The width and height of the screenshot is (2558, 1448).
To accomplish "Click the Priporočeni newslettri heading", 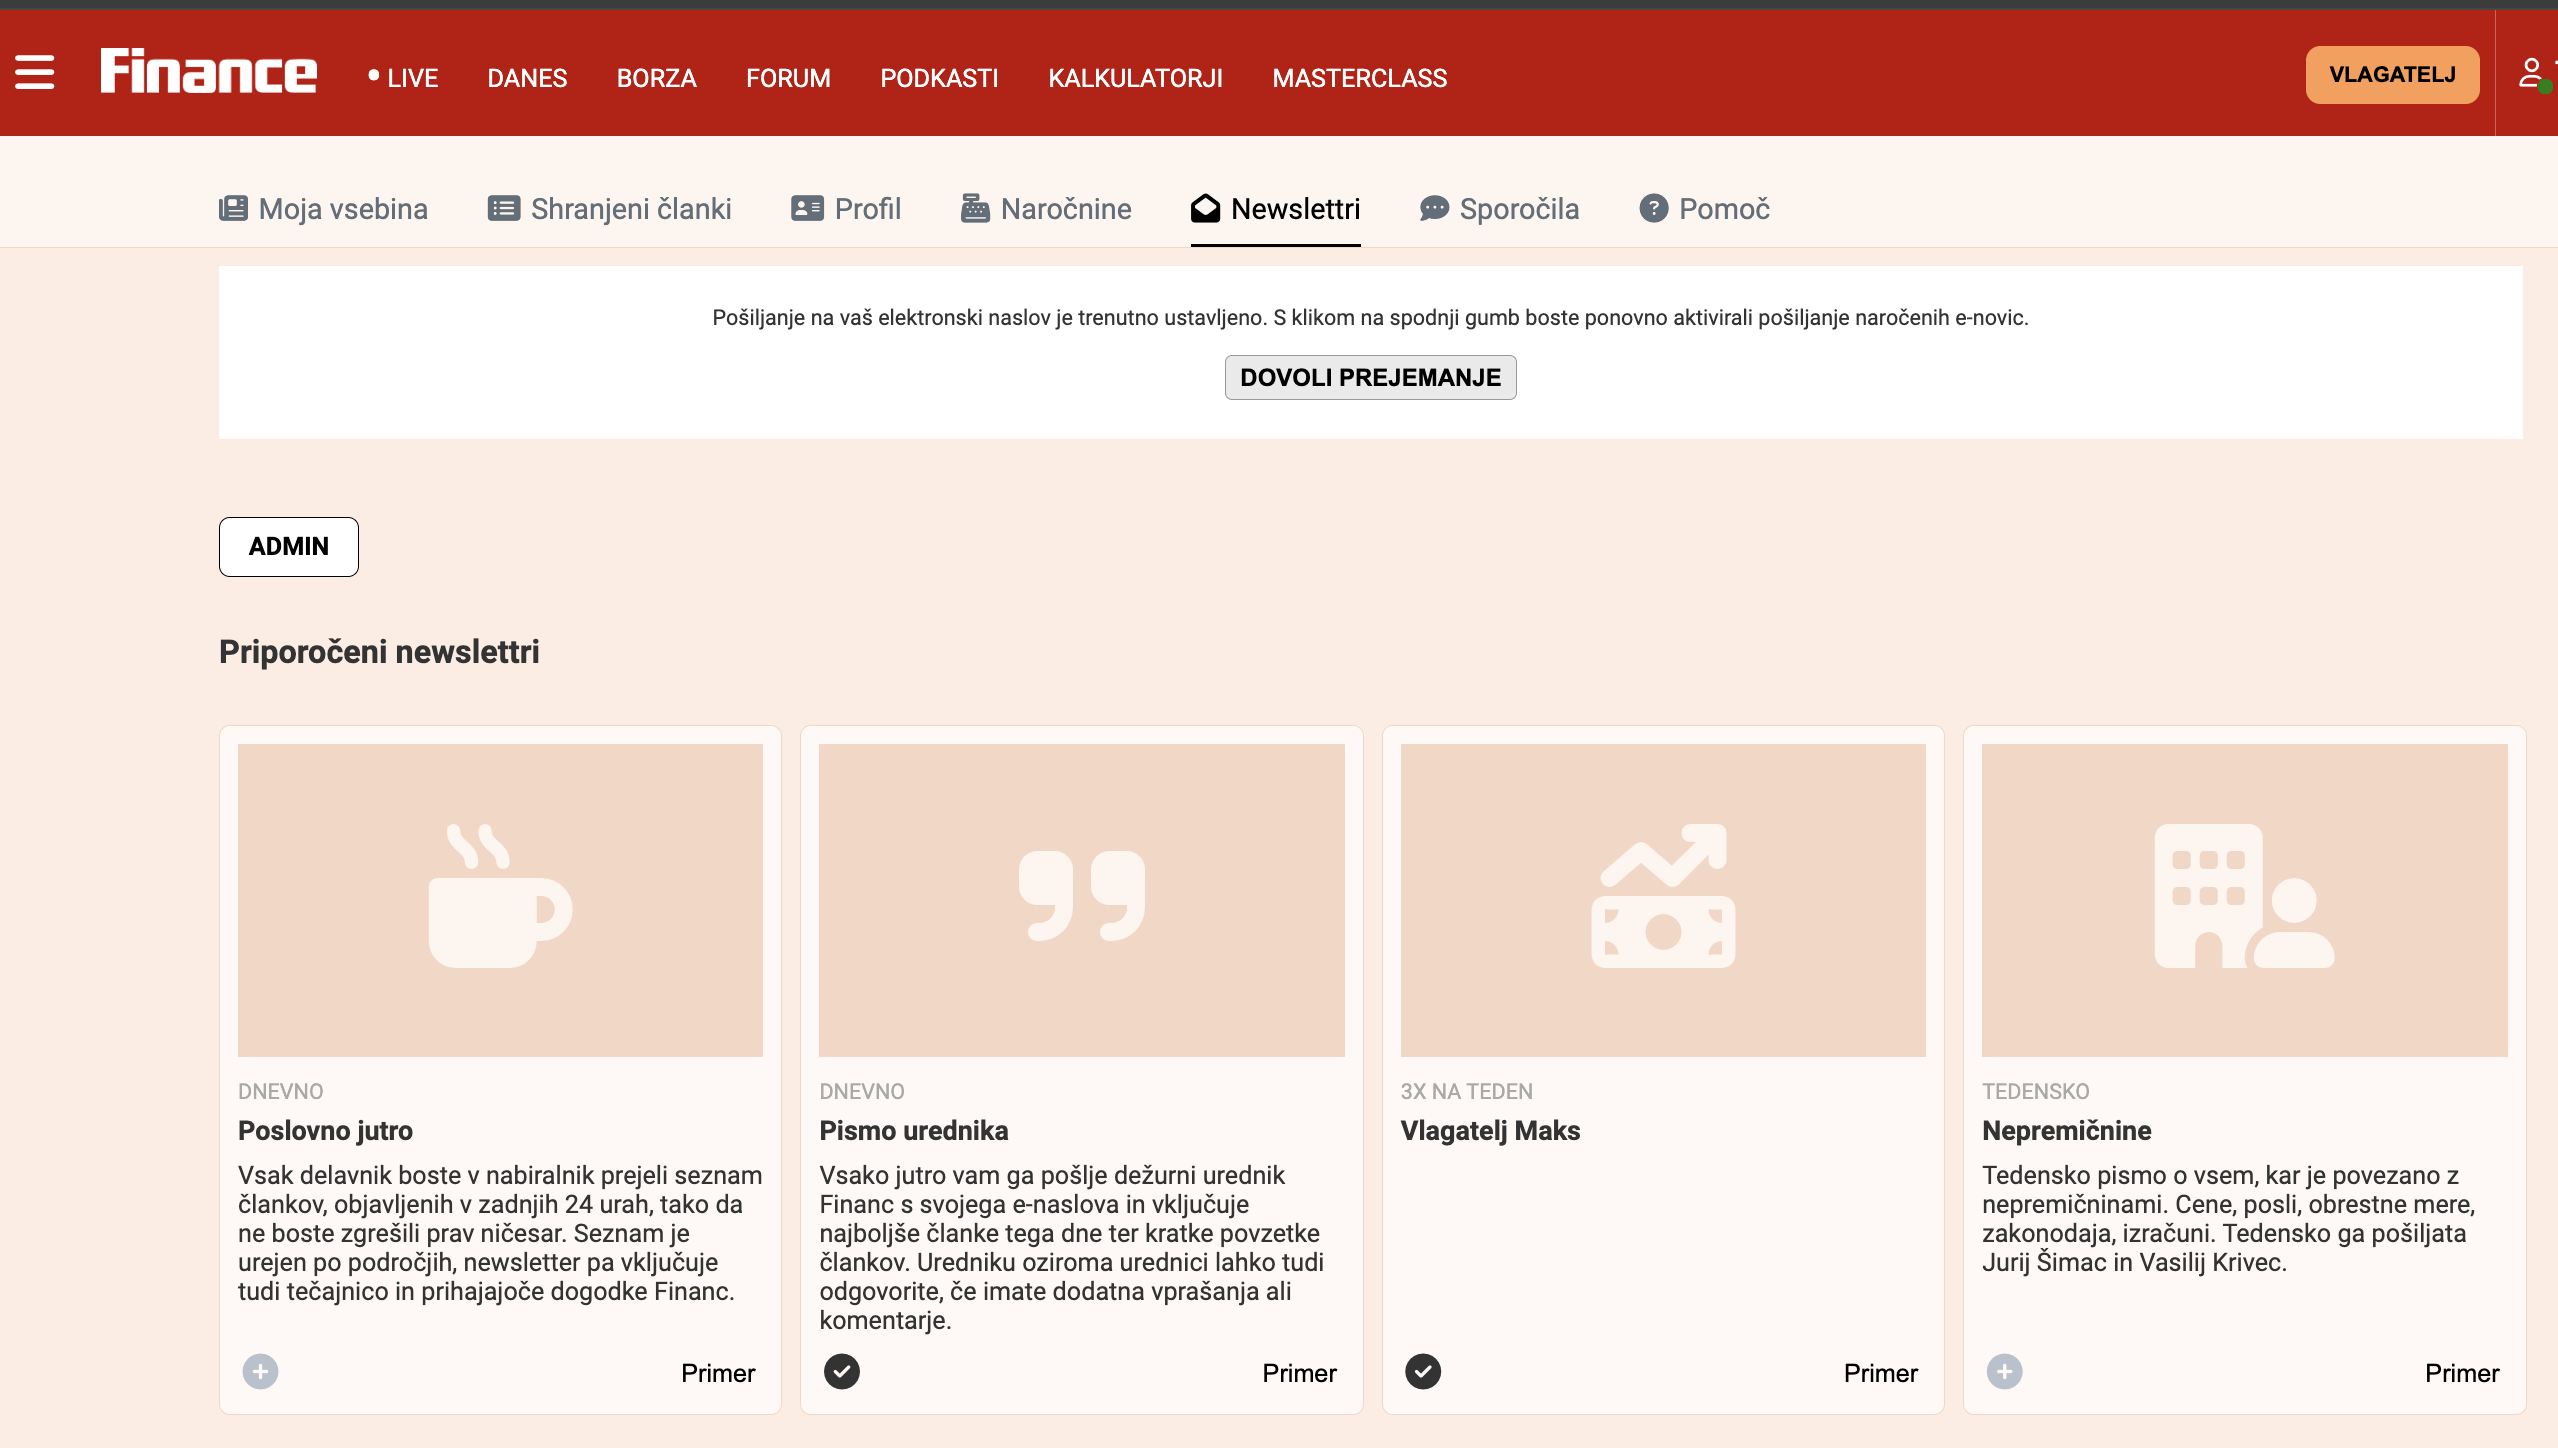I will 379,651.
